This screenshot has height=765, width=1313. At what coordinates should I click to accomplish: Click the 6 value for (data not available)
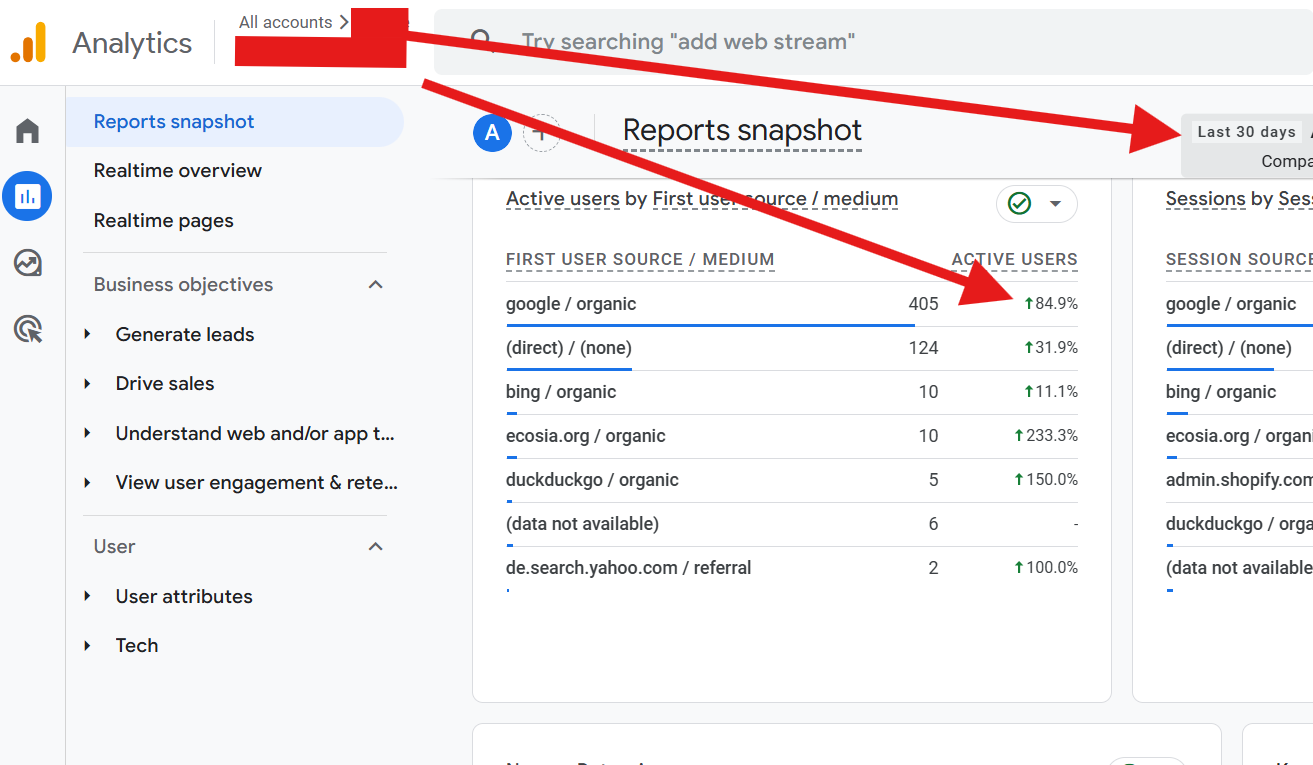click(x=934, y=524)
